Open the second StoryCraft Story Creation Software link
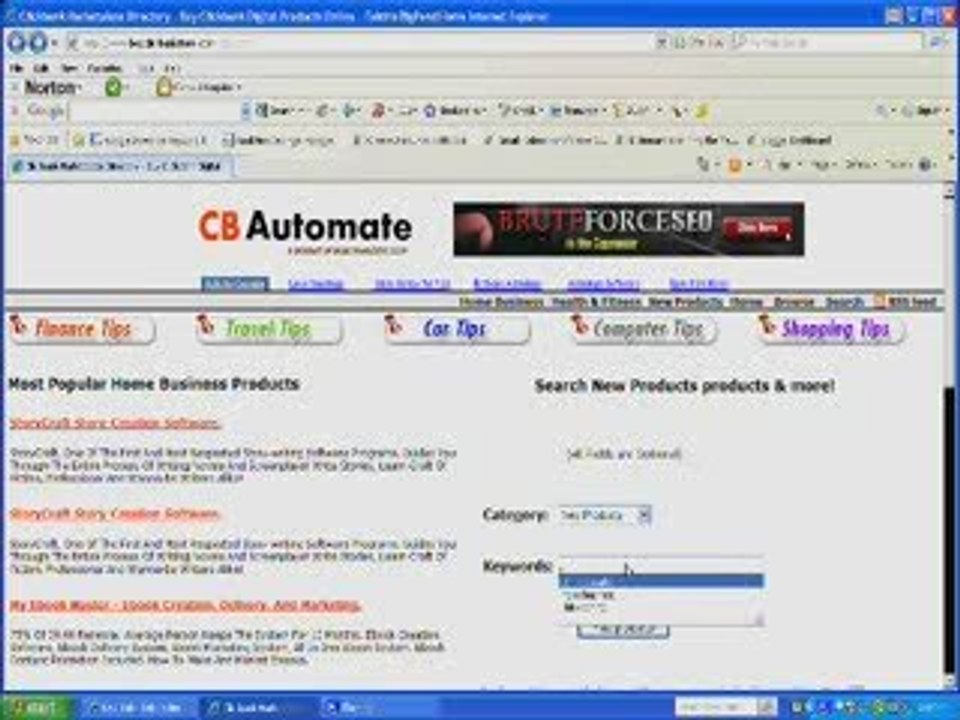The image size is (960, 720). (x=115, y=514)
